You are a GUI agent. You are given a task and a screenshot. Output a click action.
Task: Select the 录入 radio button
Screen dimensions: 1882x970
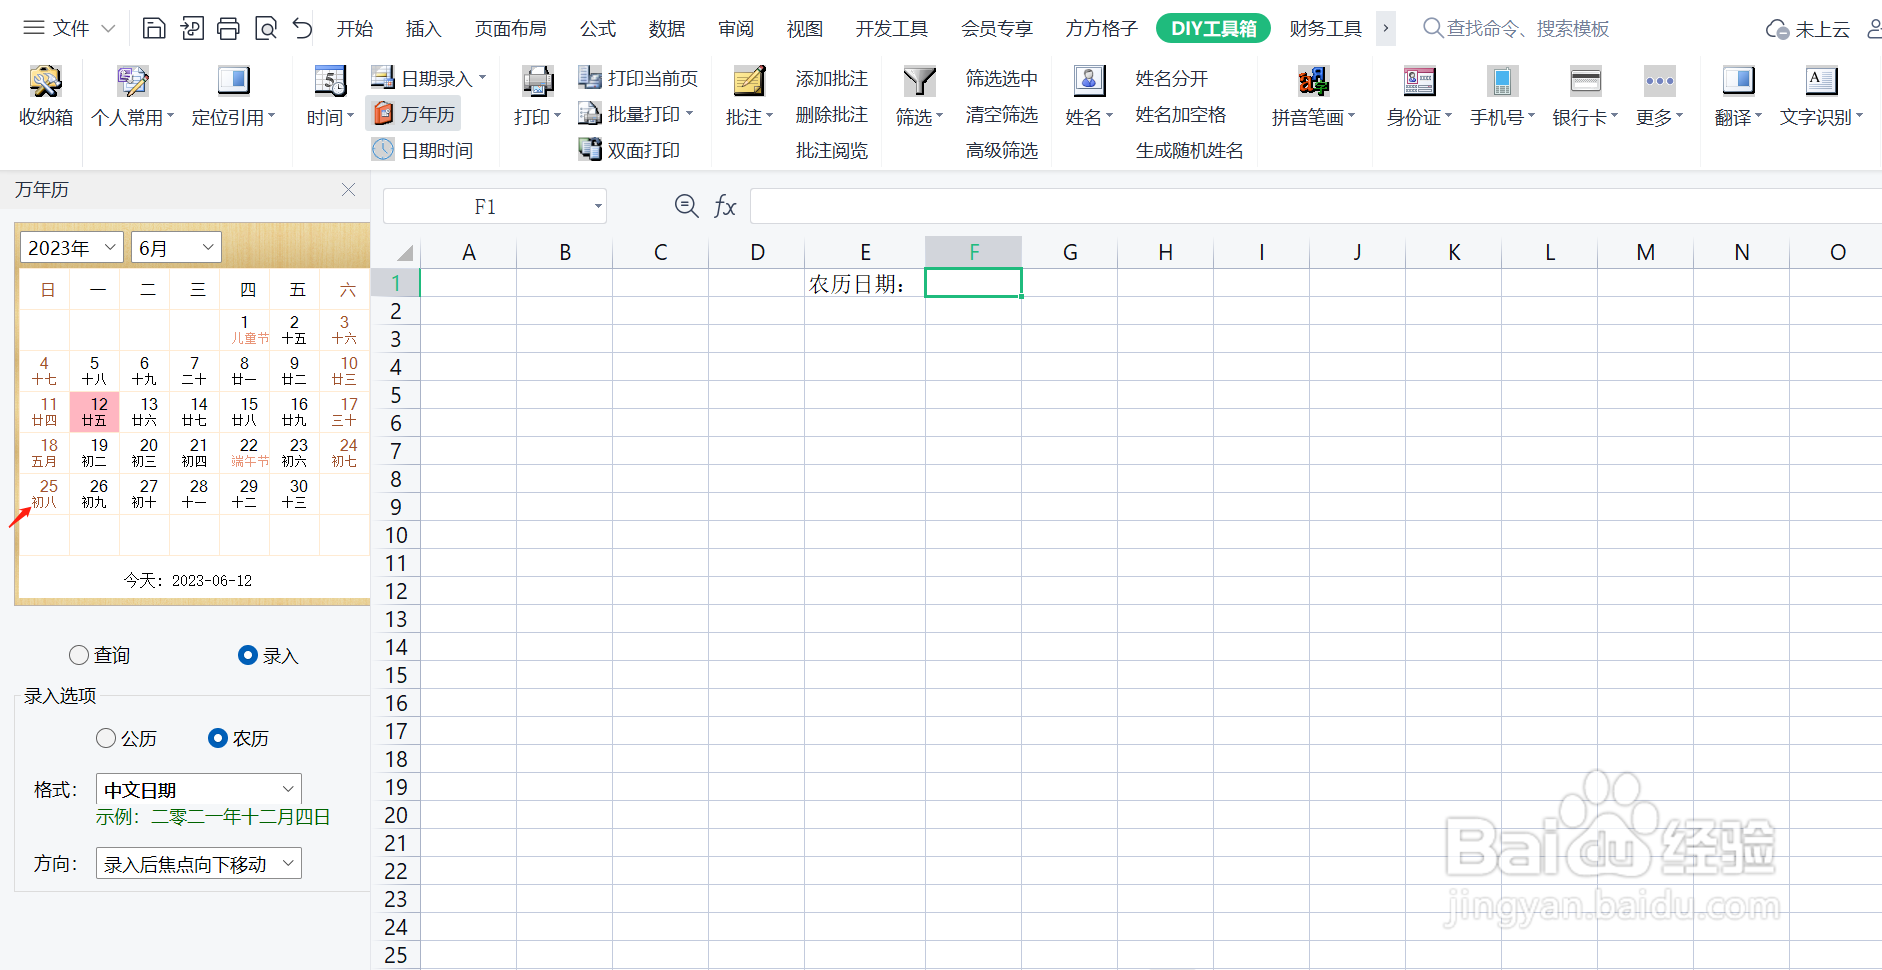coord(248,655)
